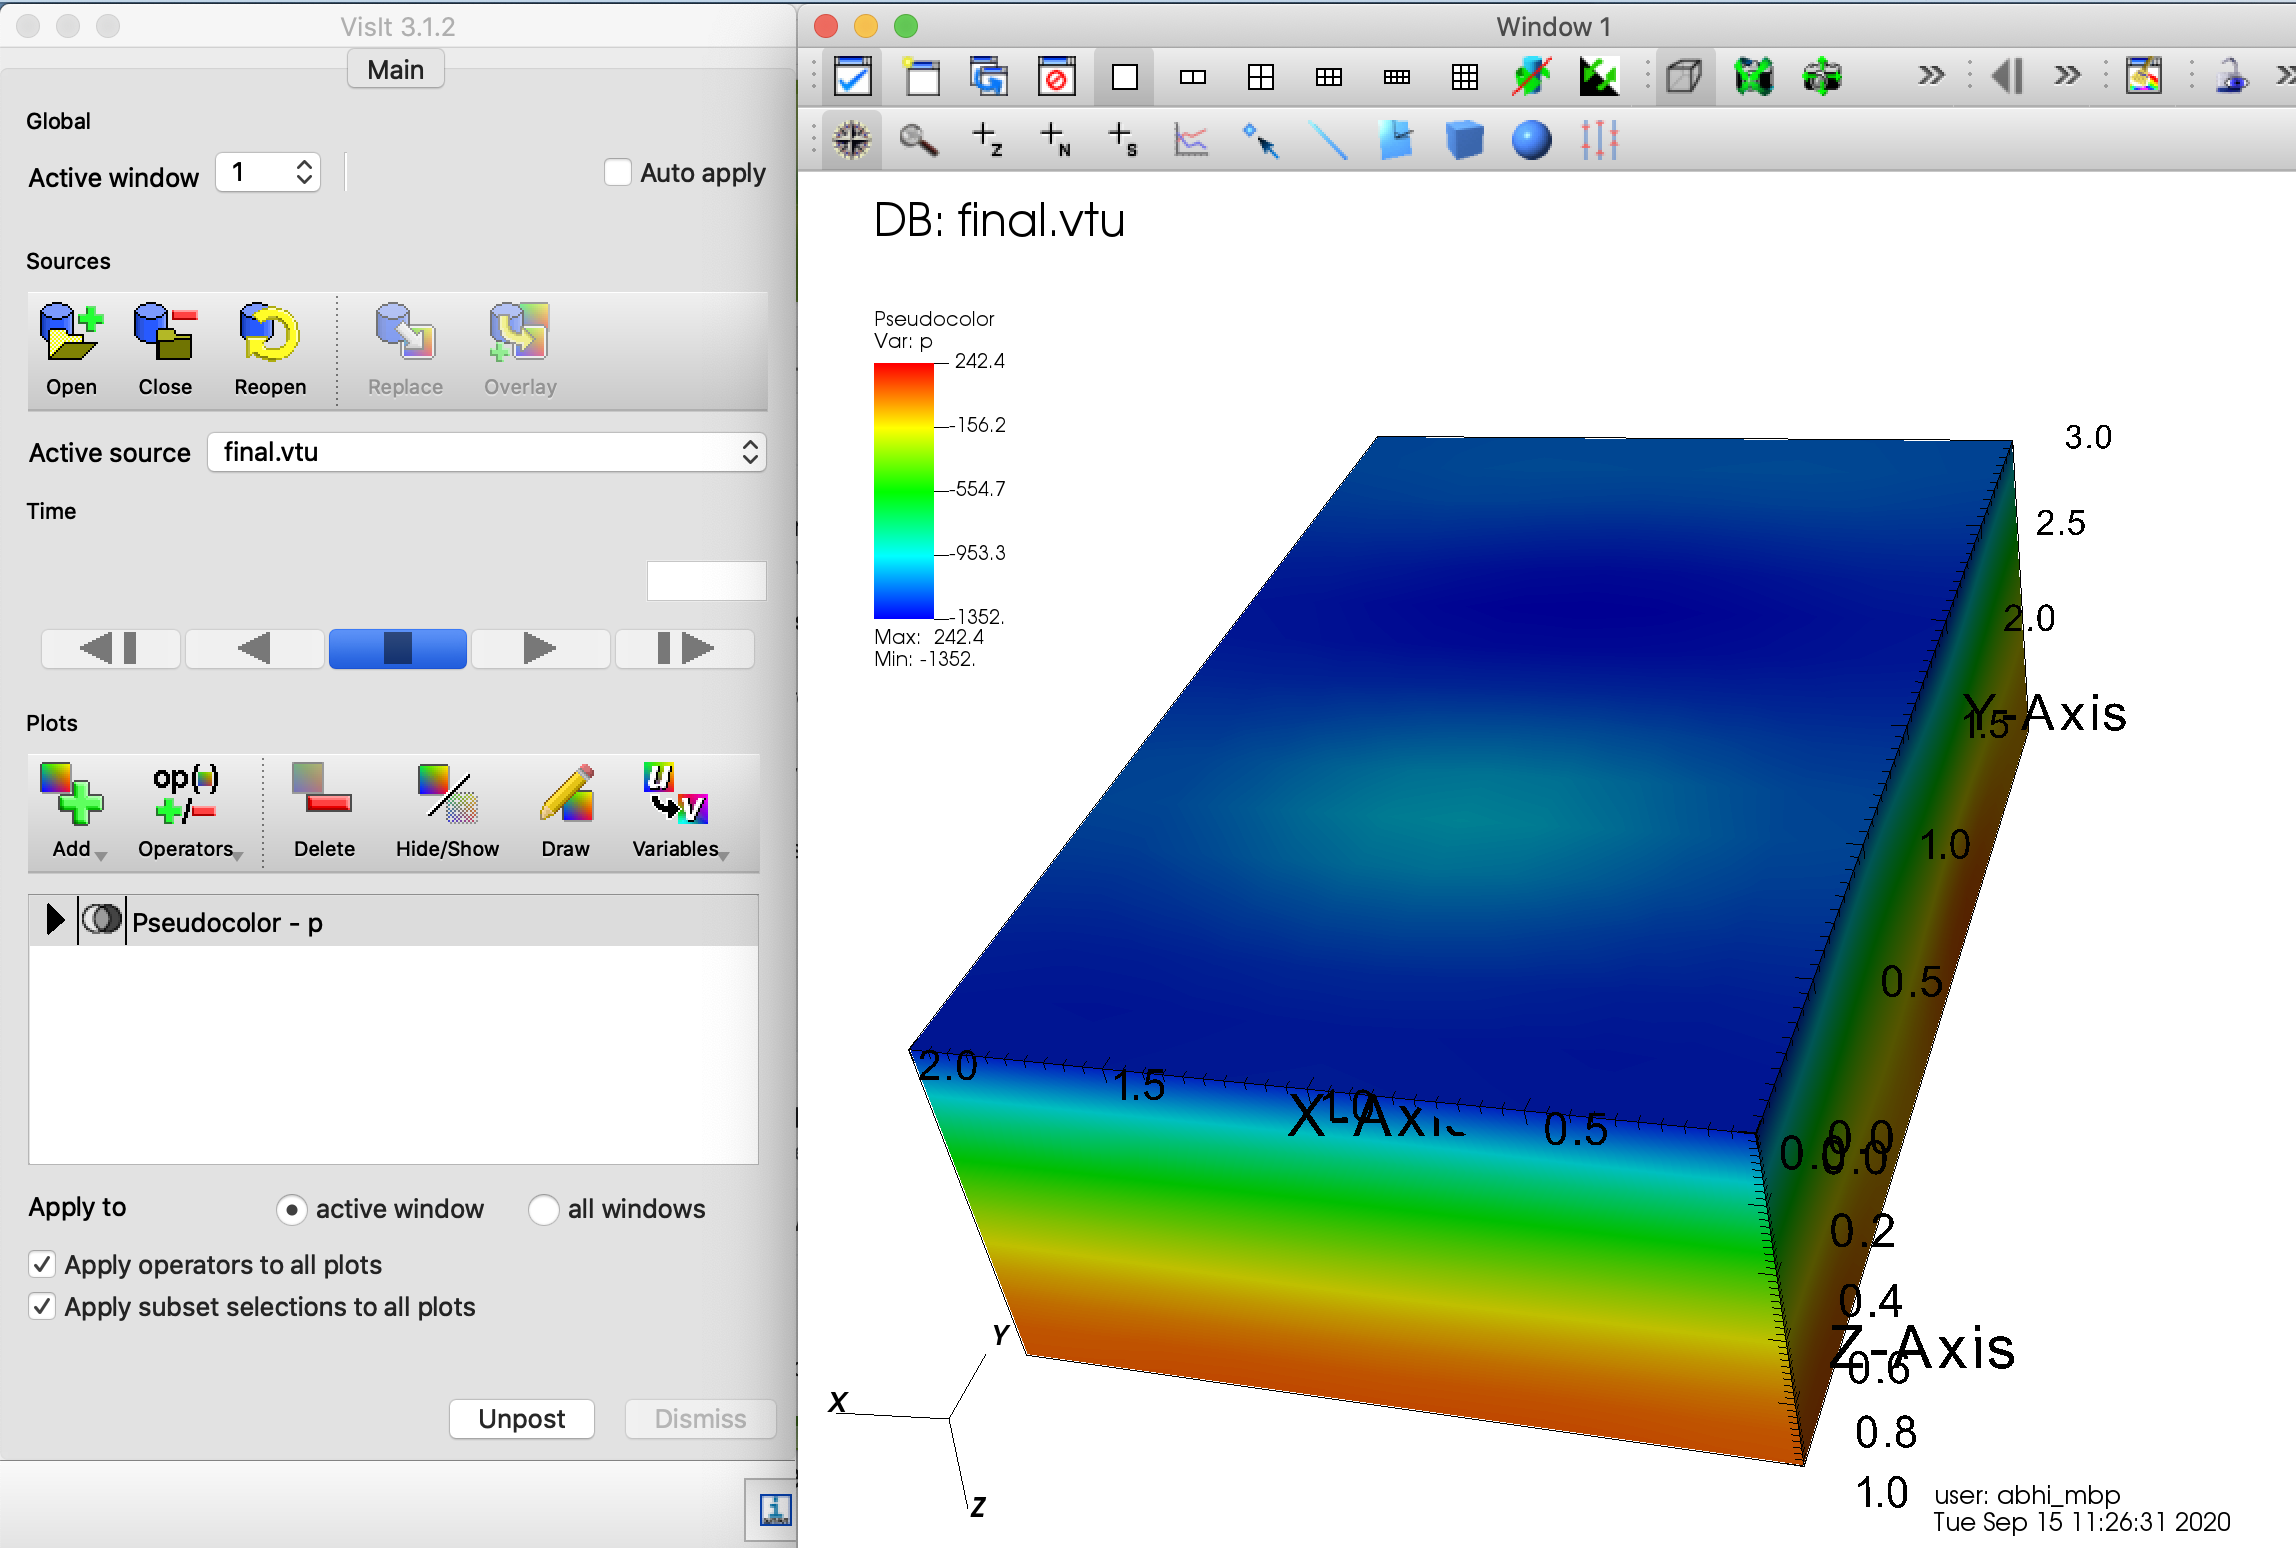
Task: Select the zoom magnifier tool
Action: 918,141
